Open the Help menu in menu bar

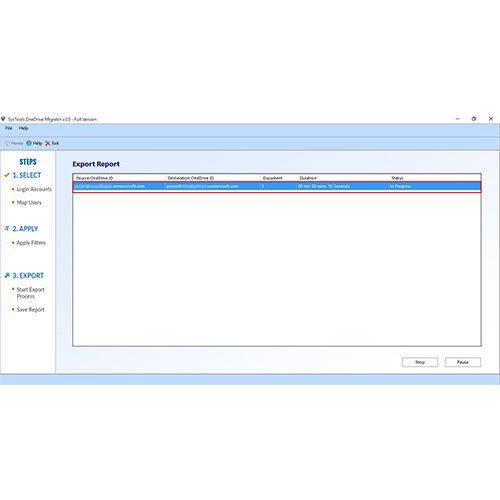coord(23,128)
